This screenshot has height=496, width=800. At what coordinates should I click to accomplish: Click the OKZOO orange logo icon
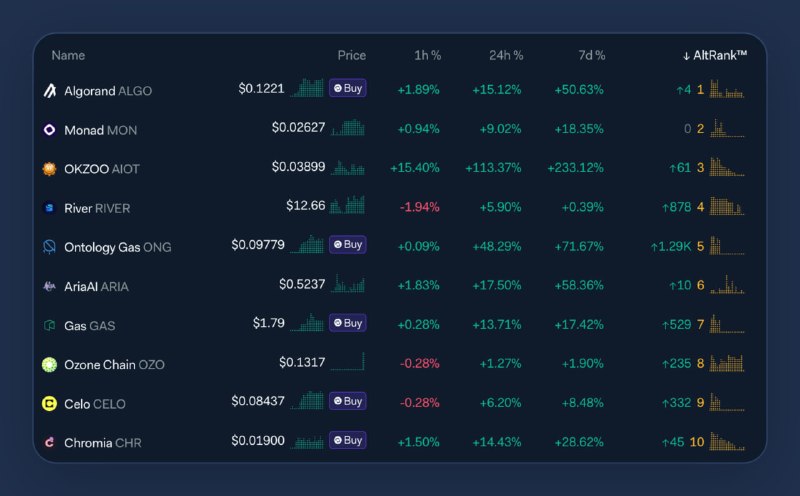coord(49,169)
